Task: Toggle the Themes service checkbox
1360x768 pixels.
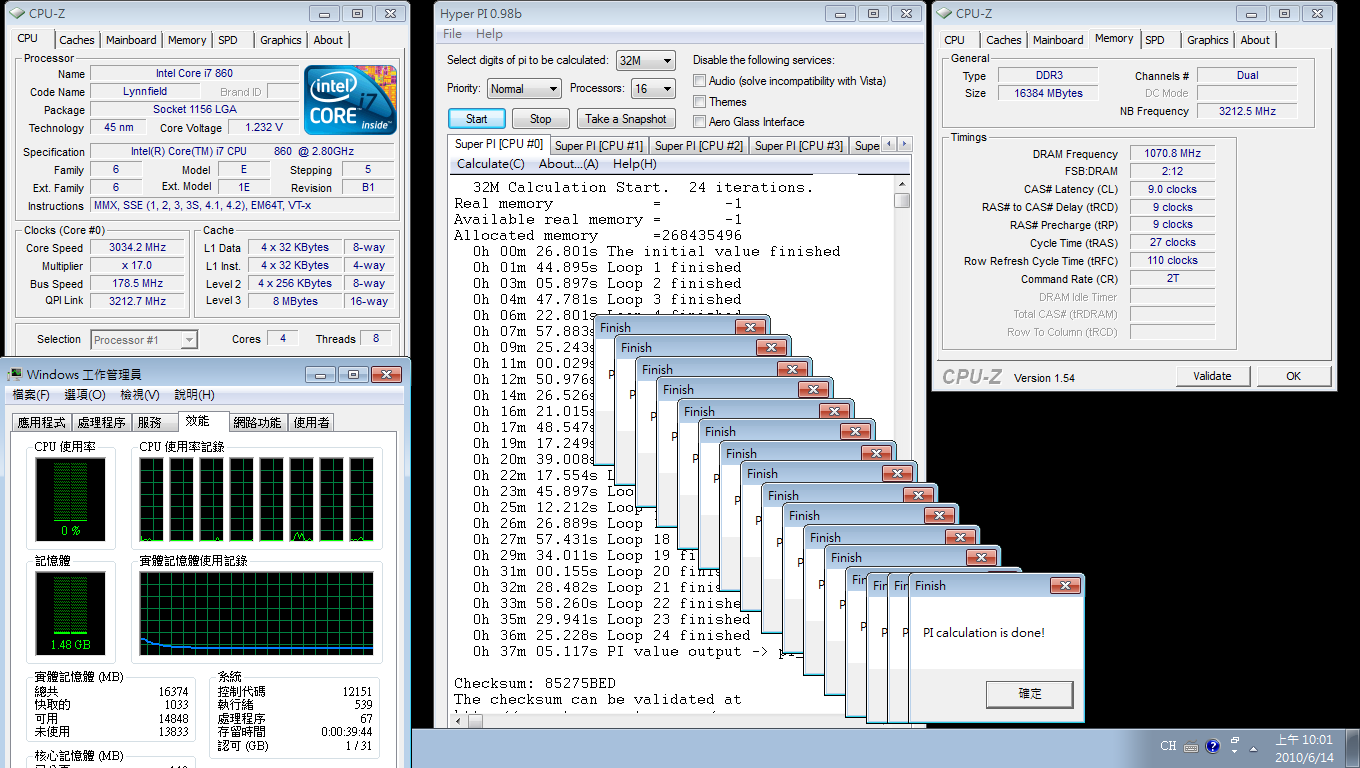Action: pos(701,102)
